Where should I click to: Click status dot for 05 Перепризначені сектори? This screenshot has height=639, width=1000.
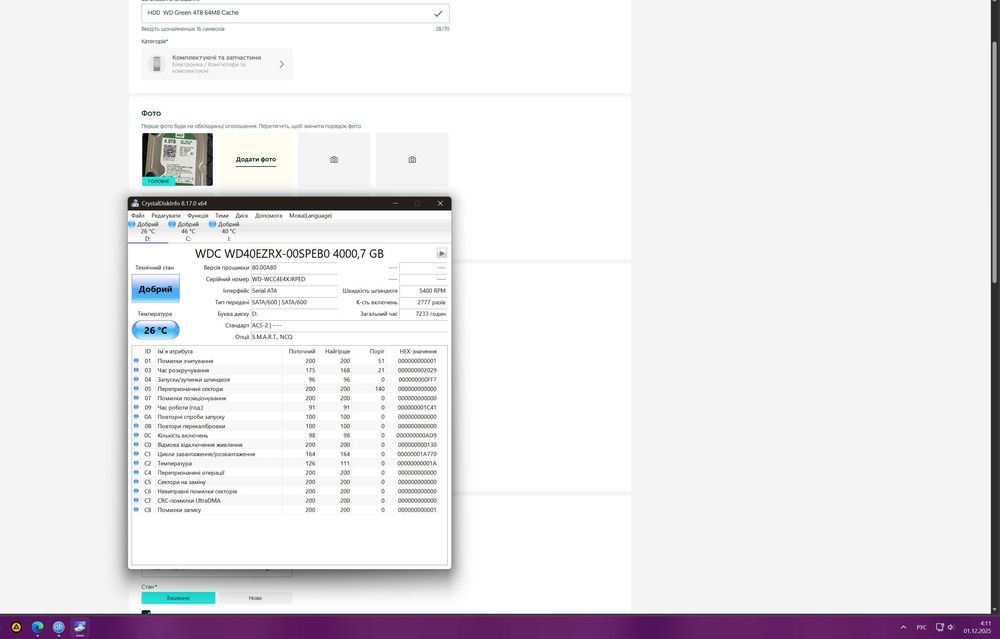click(x=136, y=388)
